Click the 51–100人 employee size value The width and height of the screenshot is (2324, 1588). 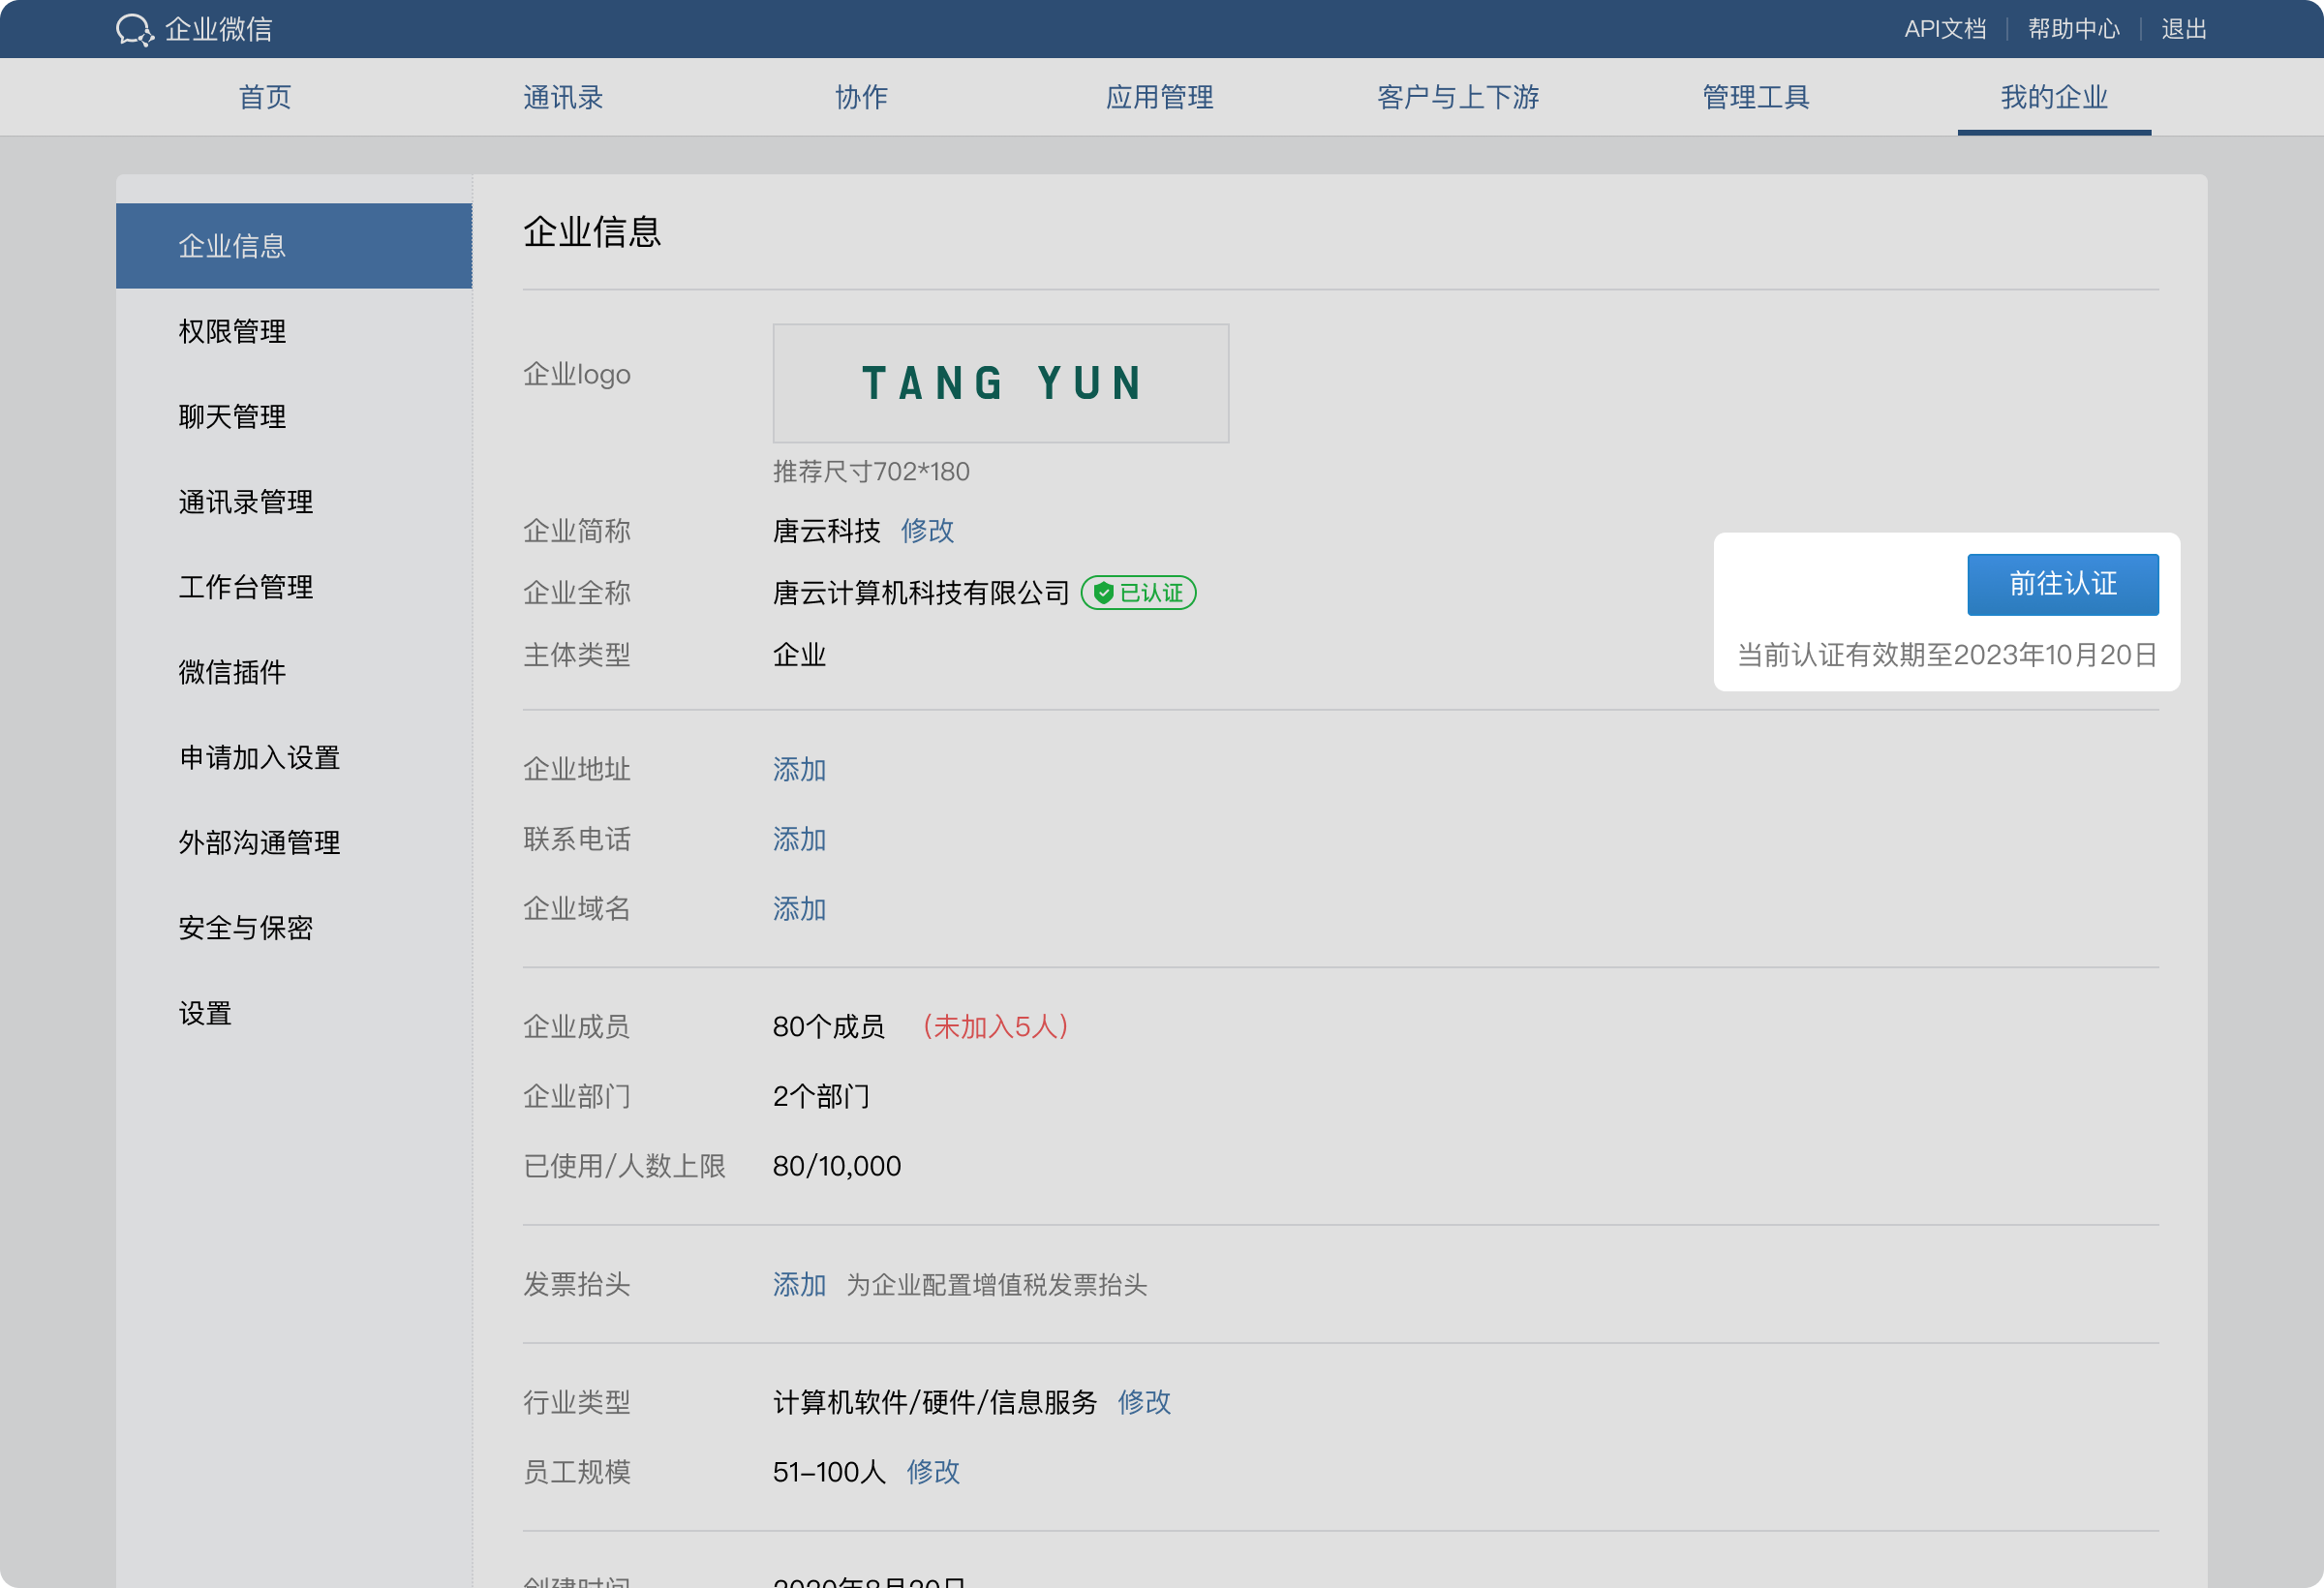click(829, 1472)
